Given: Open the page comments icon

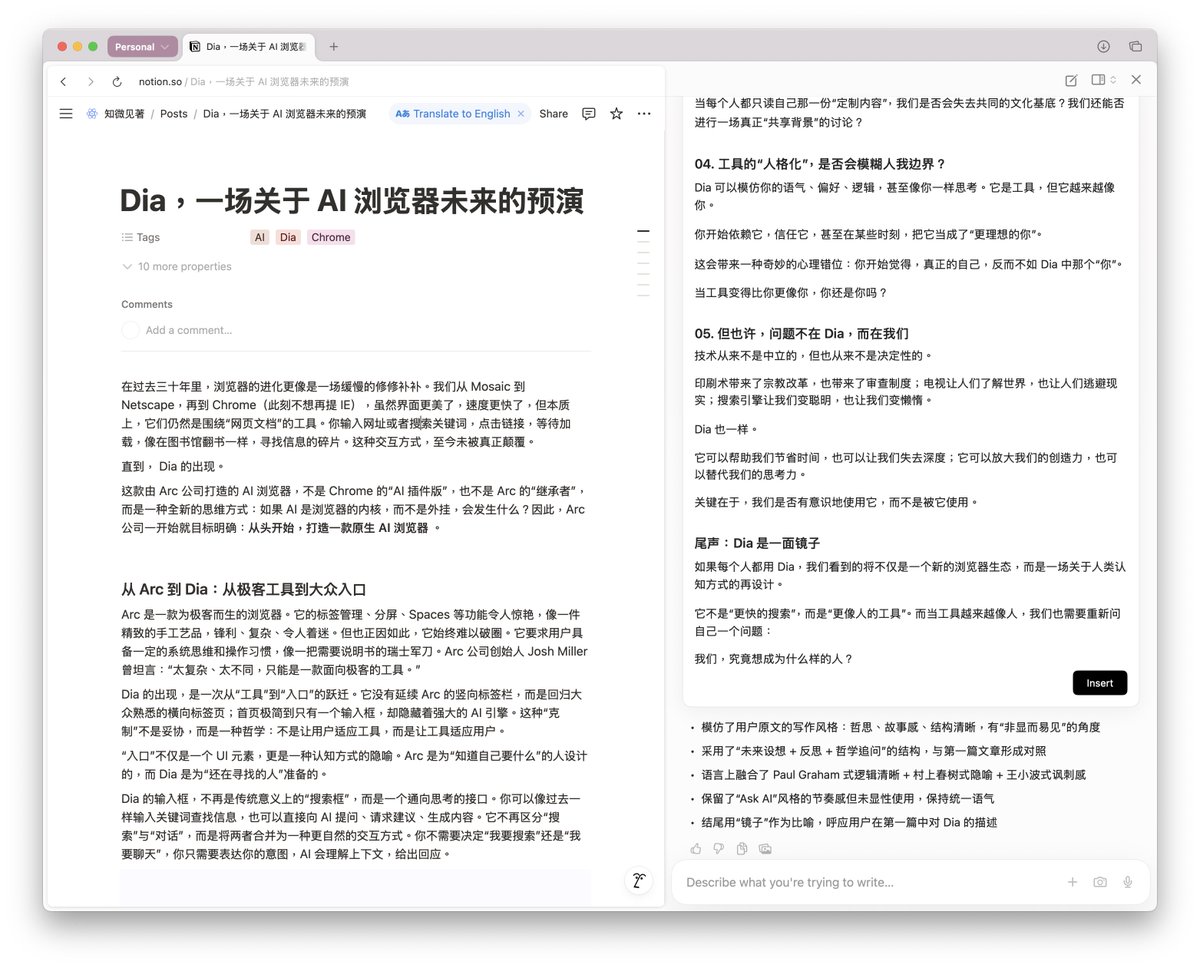Looking at the screenshot, I should coord(589,114).
